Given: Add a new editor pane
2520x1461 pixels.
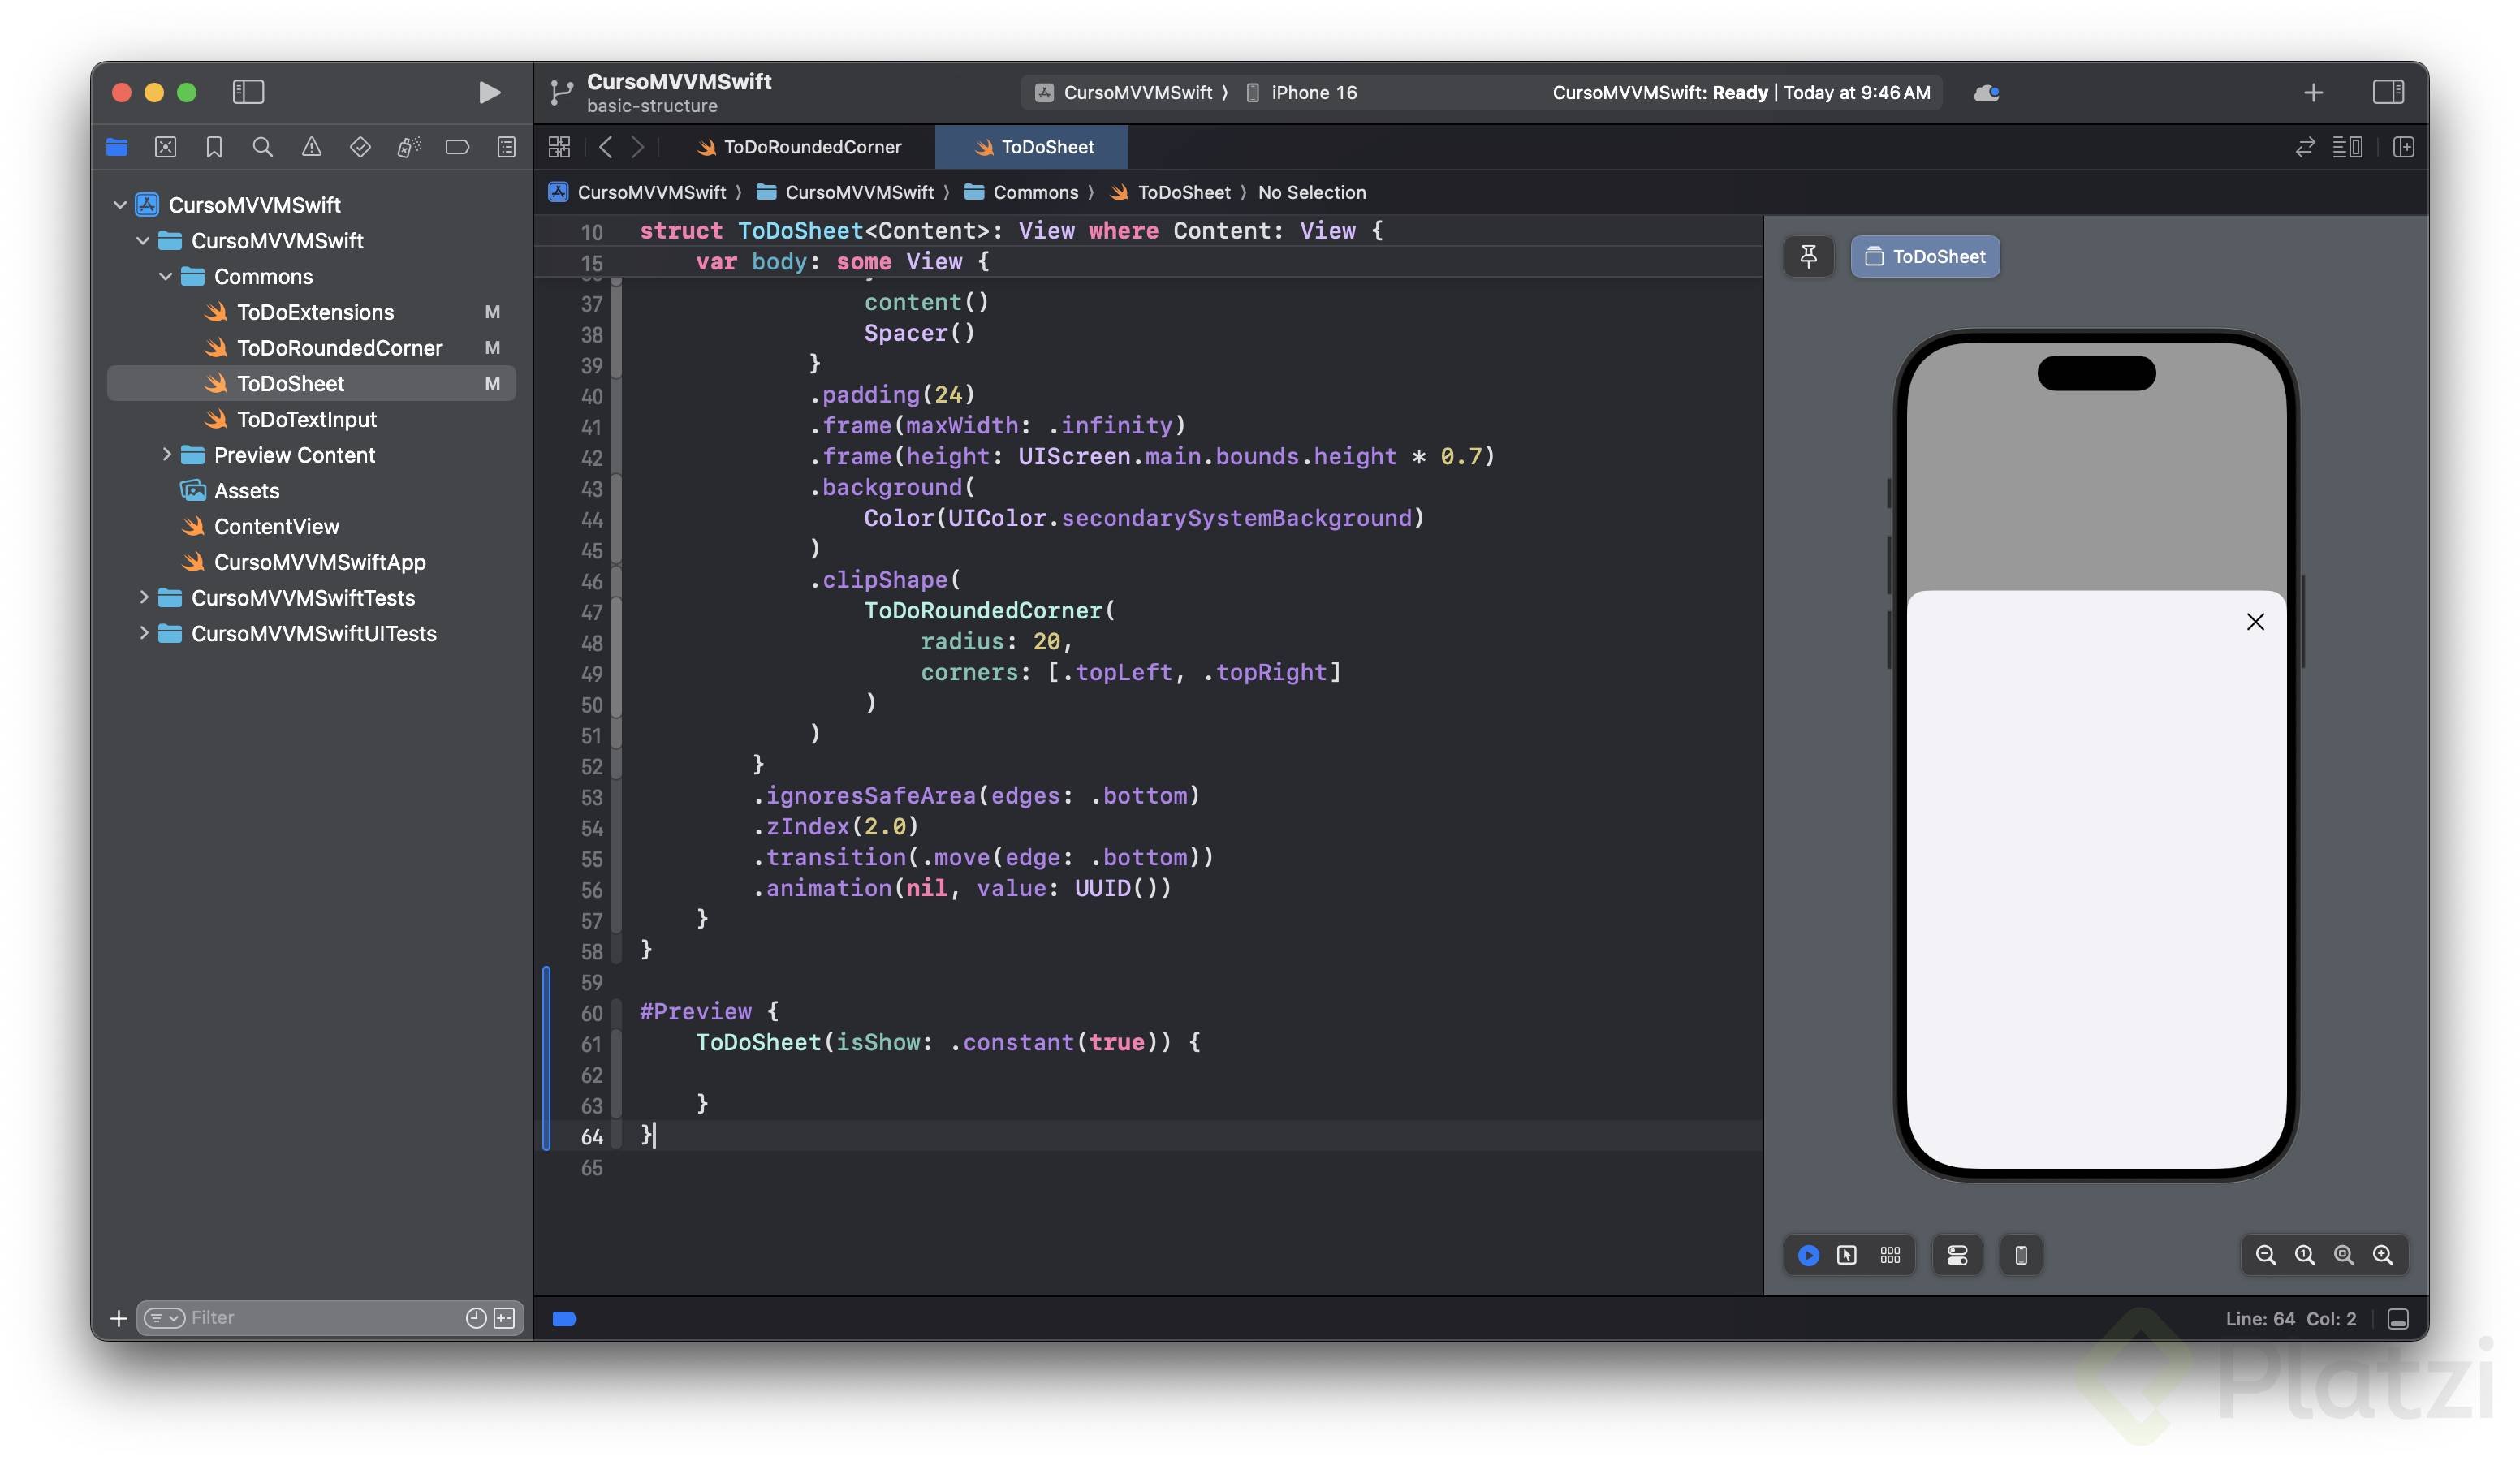Looking at the screenshot, I should 2403,147.
